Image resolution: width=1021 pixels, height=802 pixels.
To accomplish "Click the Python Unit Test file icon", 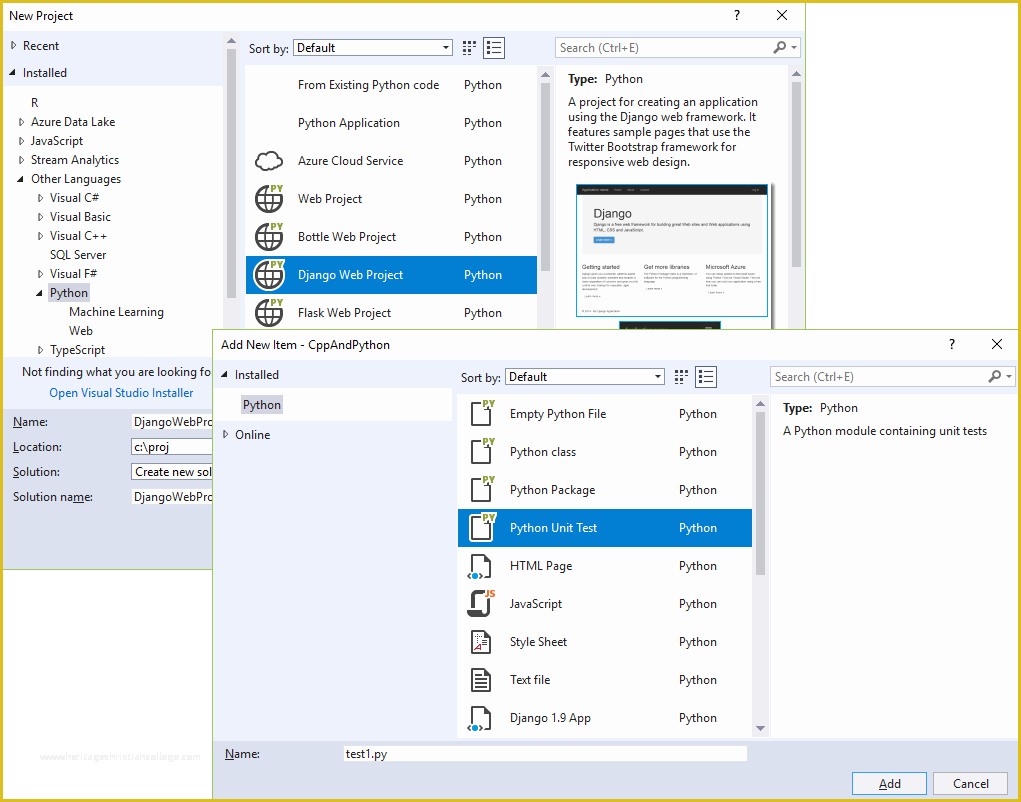I will click(x=483, y=527).
